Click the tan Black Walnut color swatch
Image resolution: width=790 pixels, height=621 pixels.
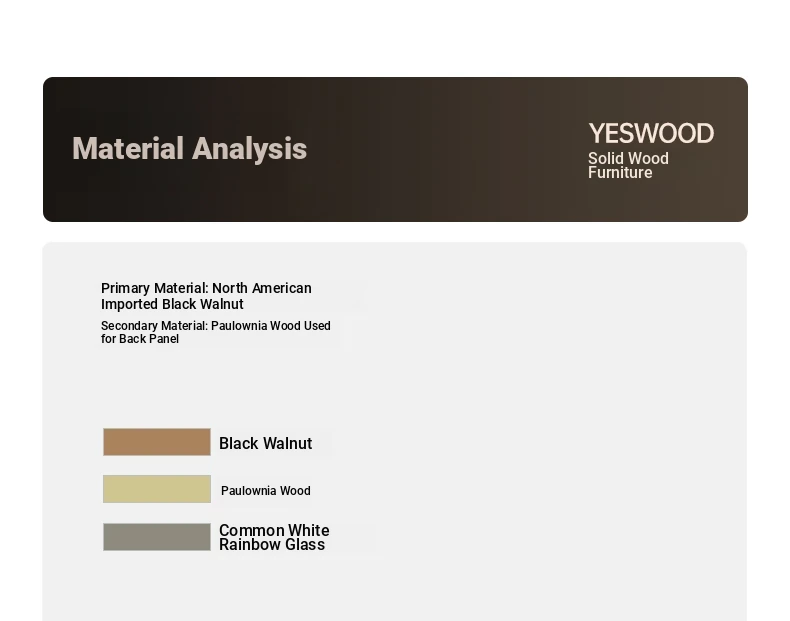point(157,442)
